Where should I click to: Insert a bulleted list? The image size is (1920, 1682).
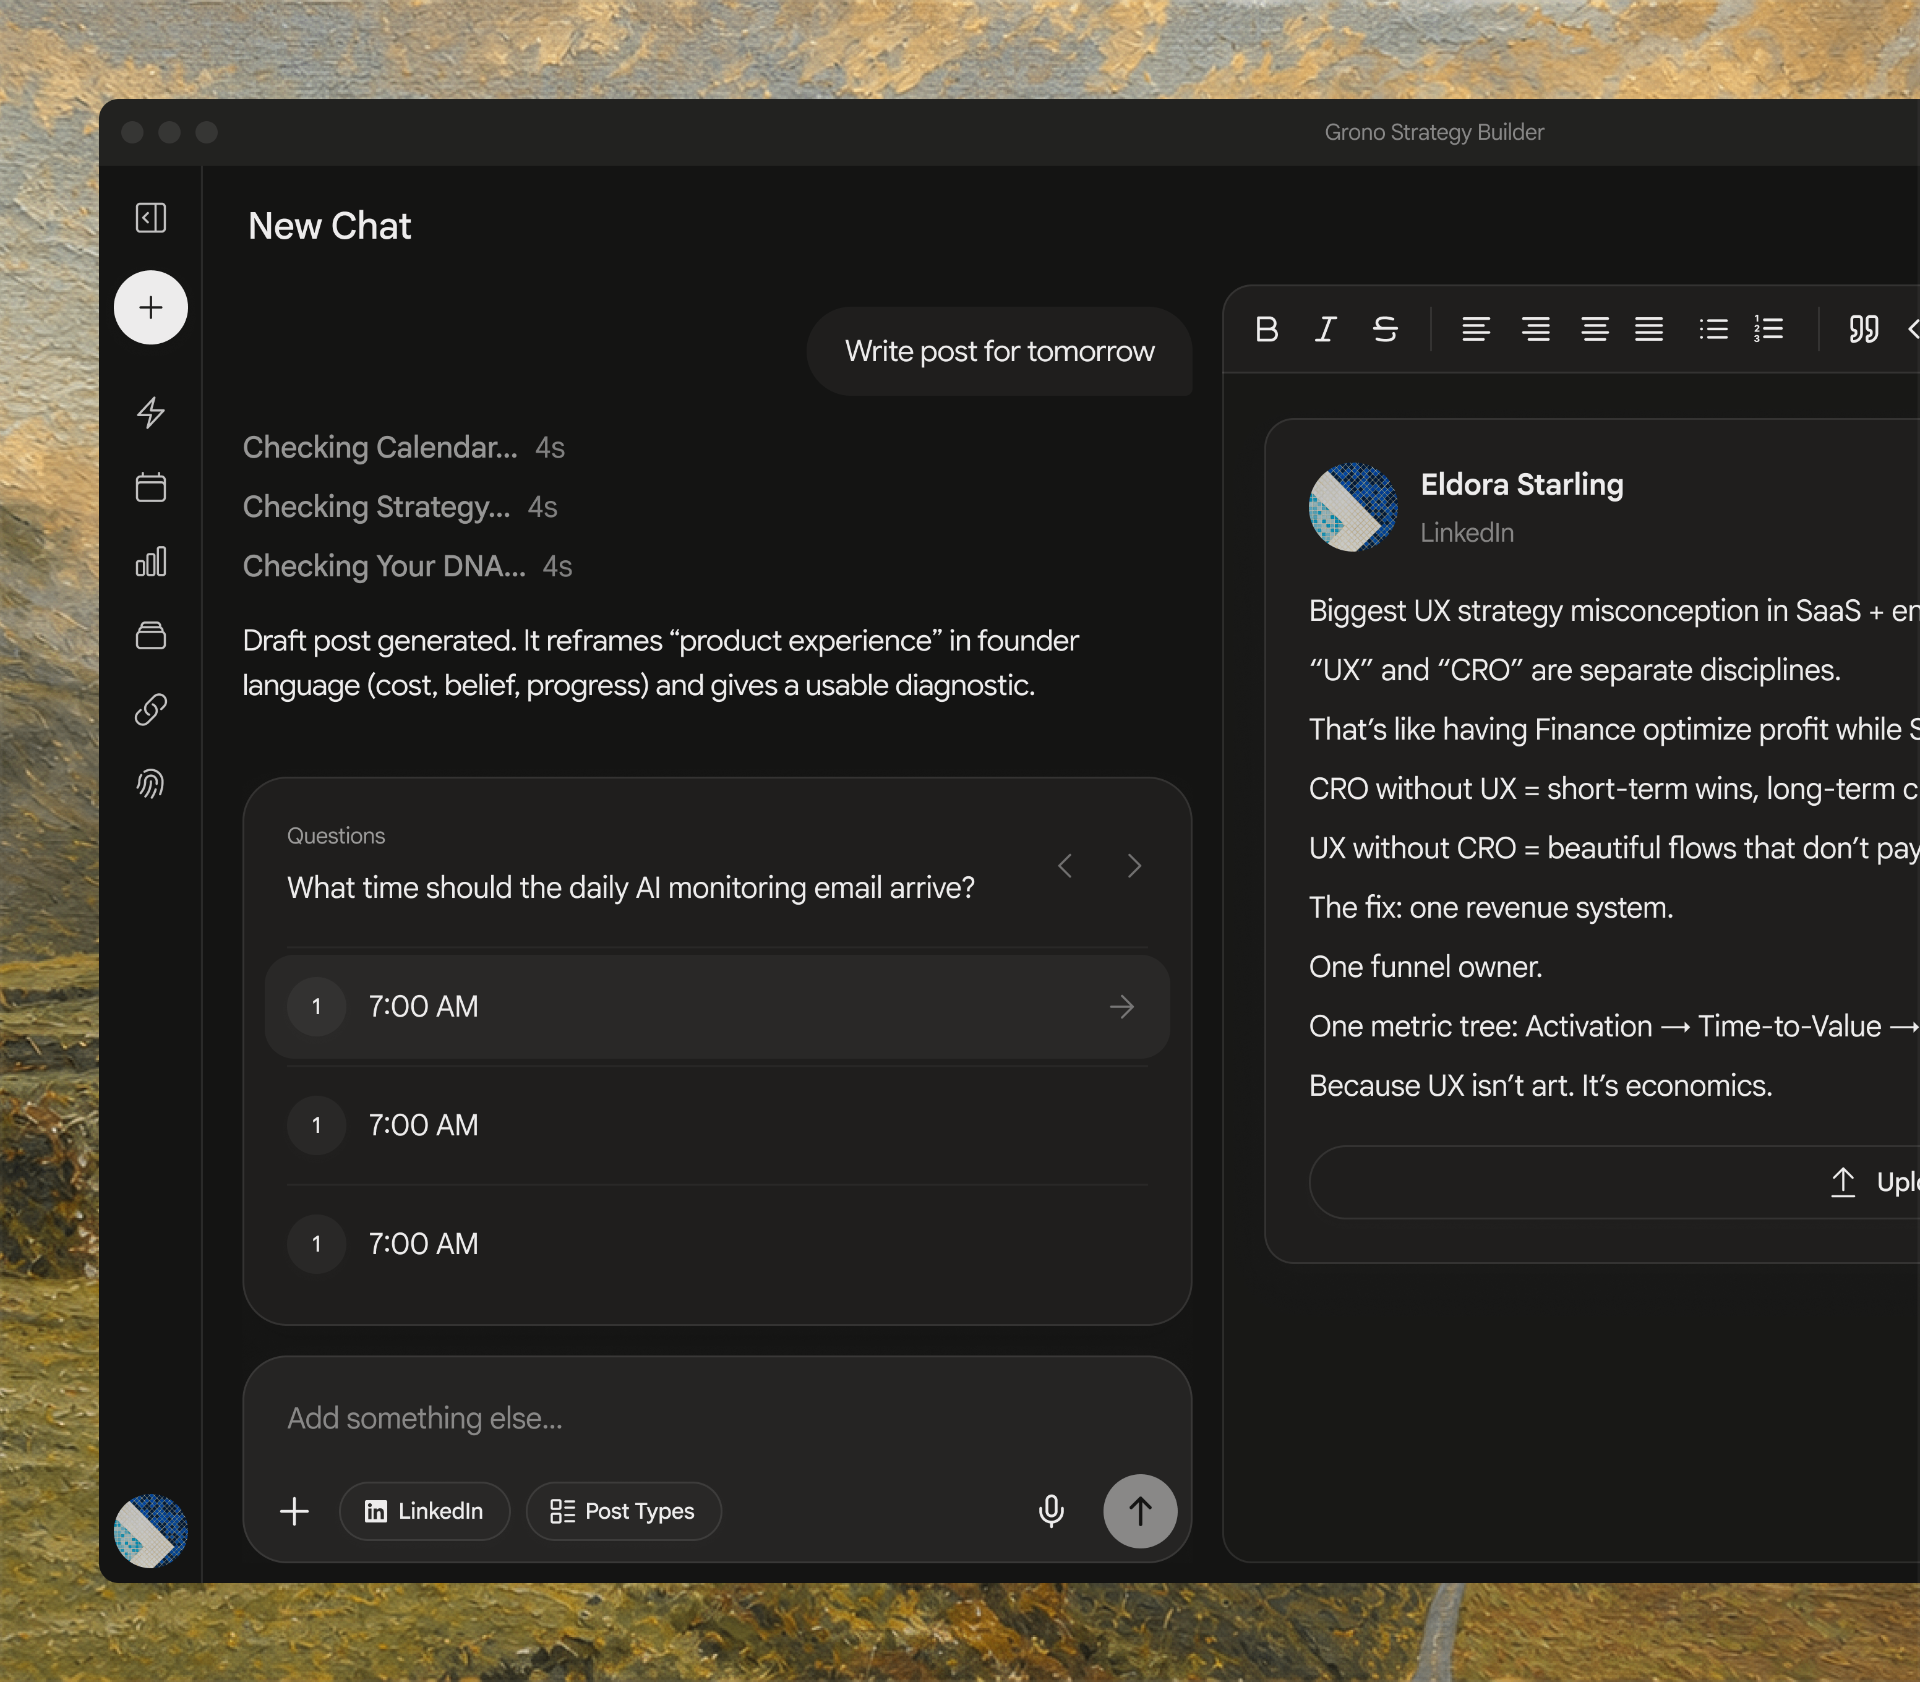(1714, 329)
